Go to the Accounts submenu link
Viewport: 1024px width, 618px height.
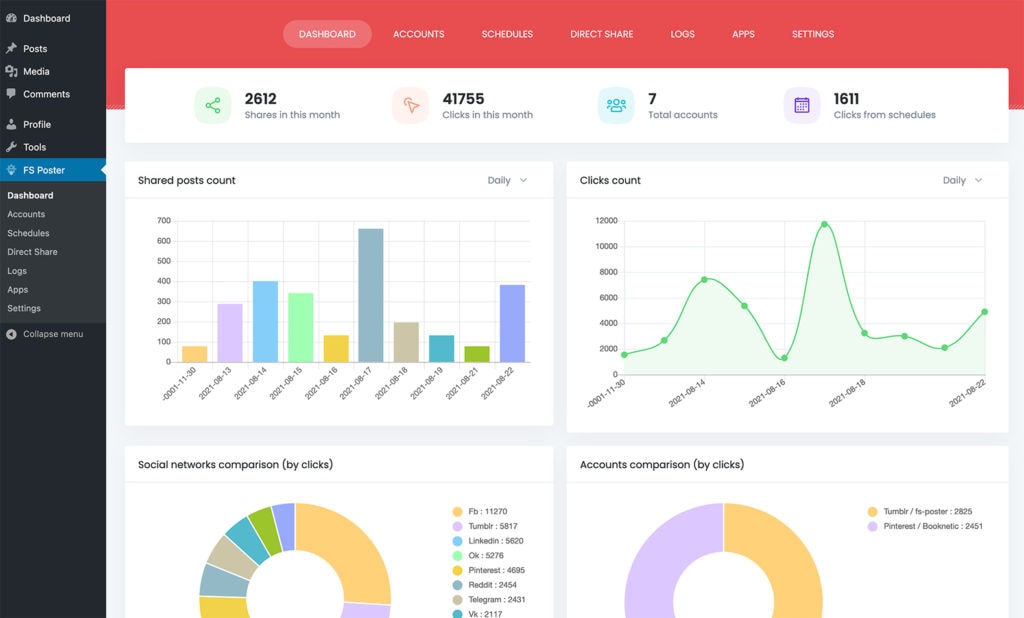coord(26,214)
